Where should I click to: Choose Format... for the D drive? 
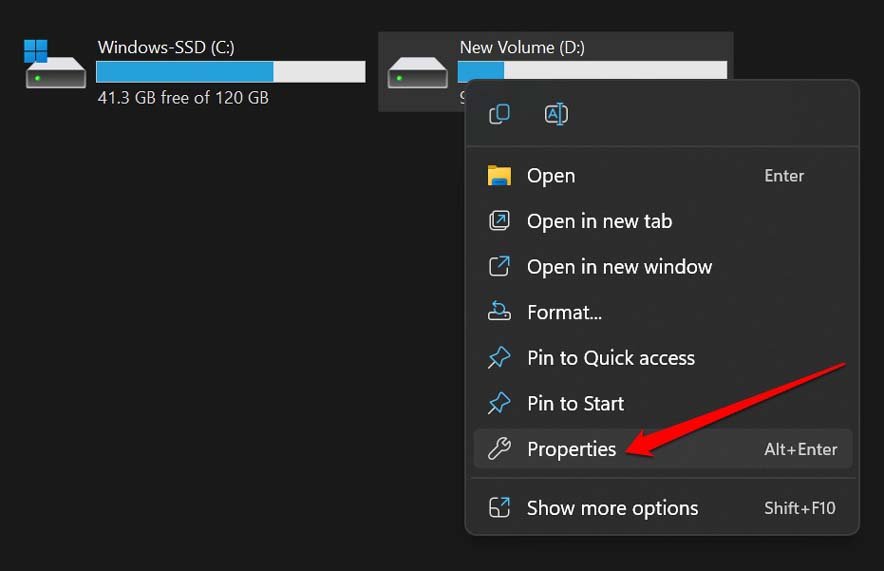663,312
